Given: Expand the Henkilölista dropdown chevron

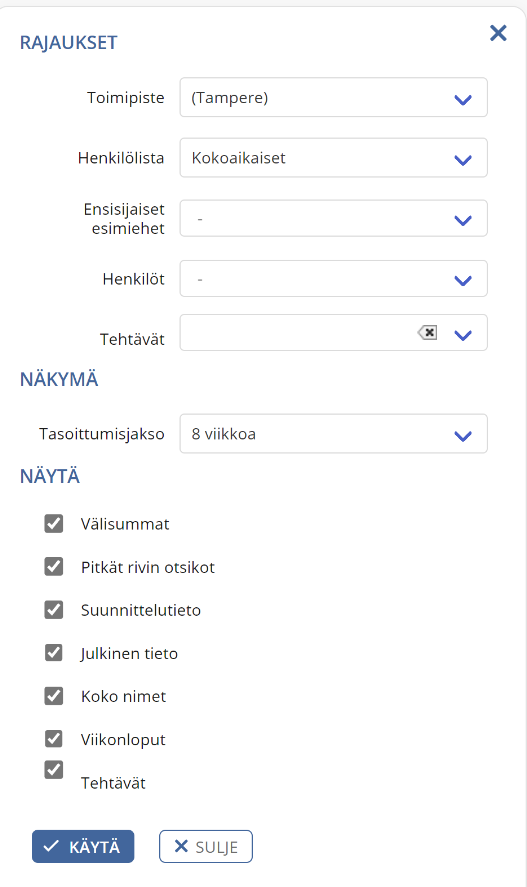Looking at the screenshot, I should click(x=463, y=160).
